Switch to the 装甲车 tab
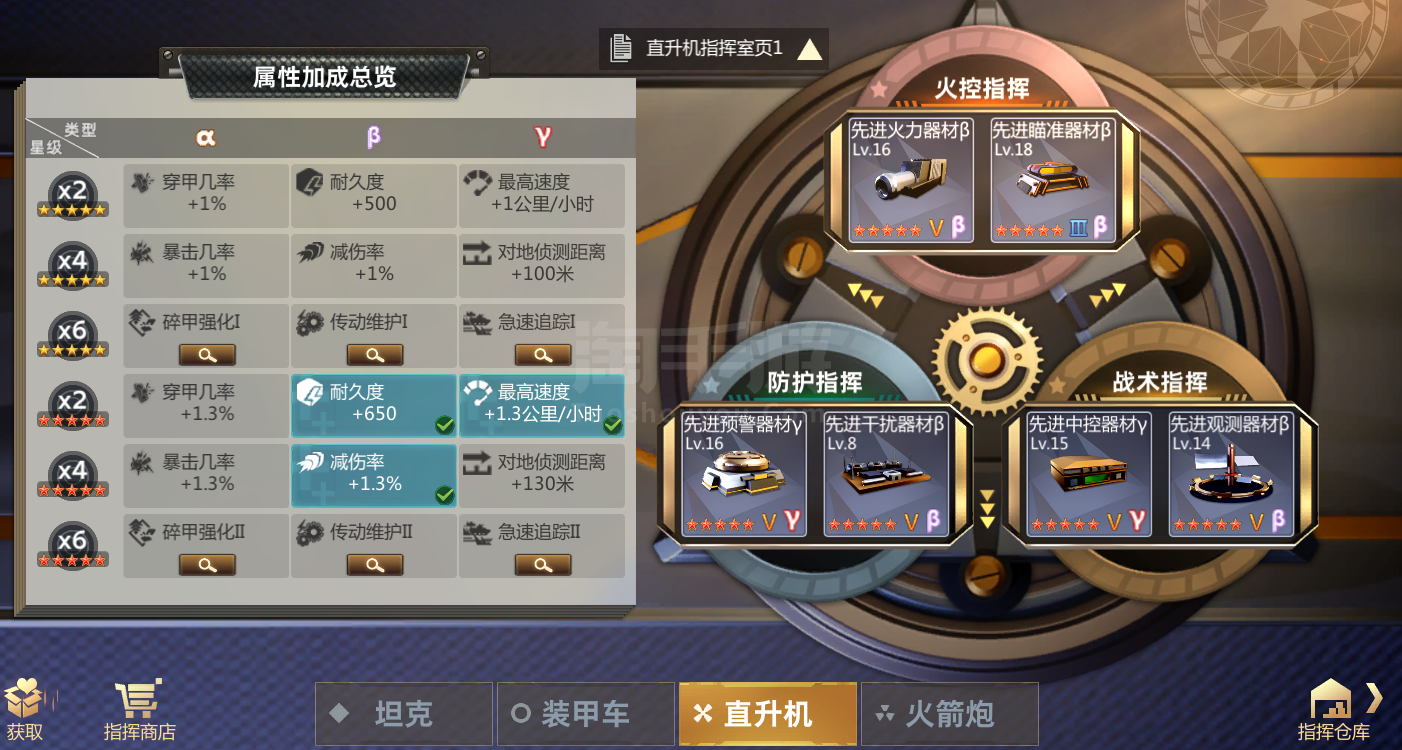The width and height of the screenshot is (1402, 750). [x=586, y=714]
